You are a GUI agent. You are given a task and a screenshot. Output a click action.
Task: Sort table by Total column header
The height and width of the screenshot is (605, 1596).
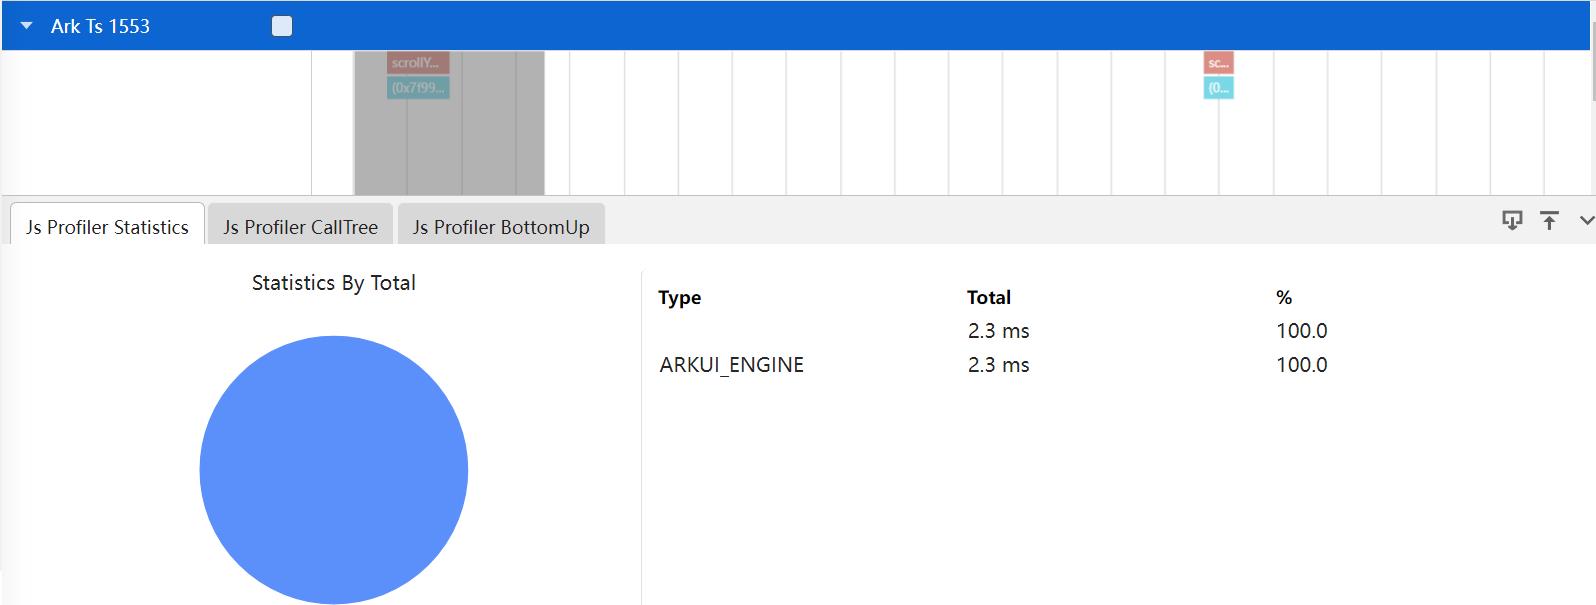(x=988, y=297)
